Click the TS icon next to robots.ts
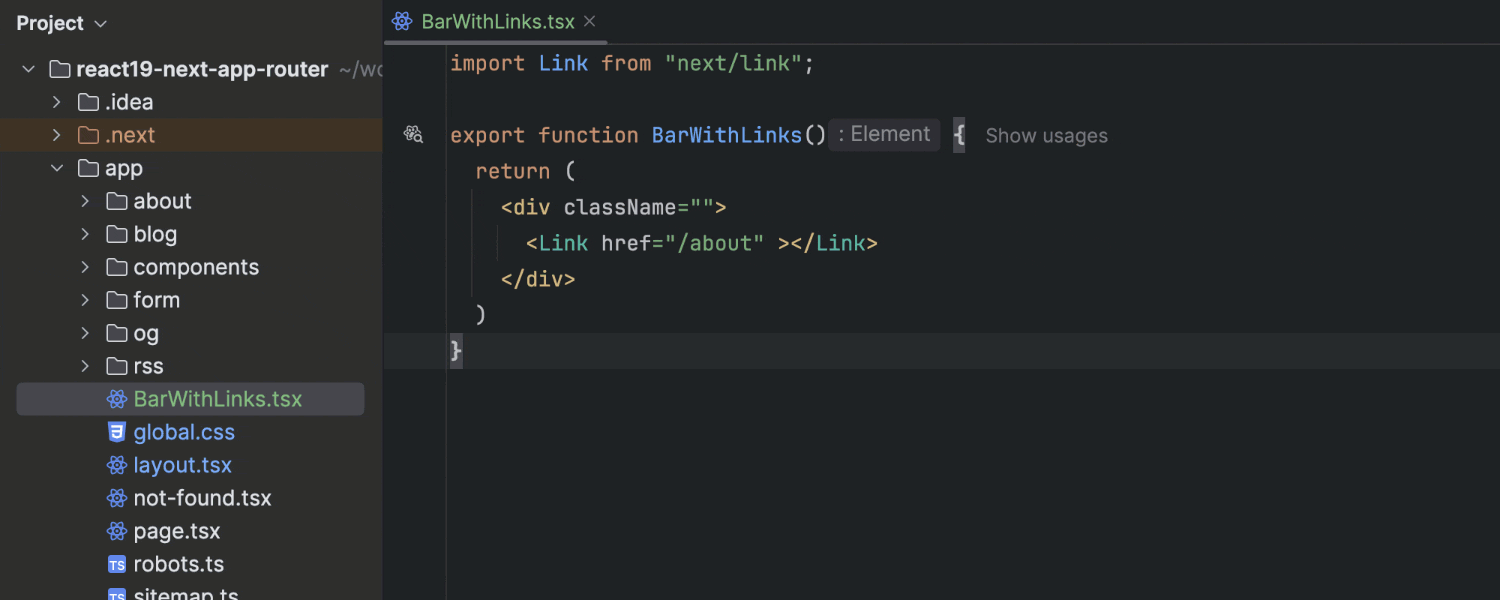 pos(117,564)
